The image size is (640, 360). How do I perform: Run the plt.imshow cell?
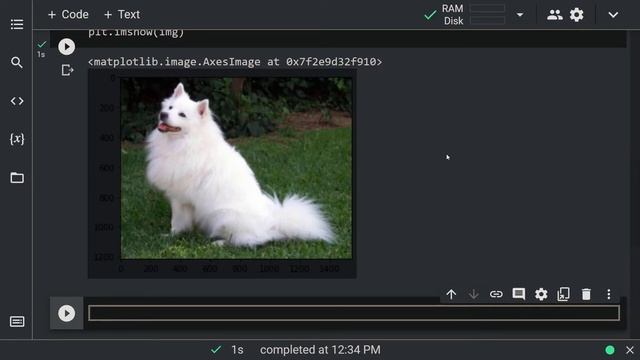point(67,47)
